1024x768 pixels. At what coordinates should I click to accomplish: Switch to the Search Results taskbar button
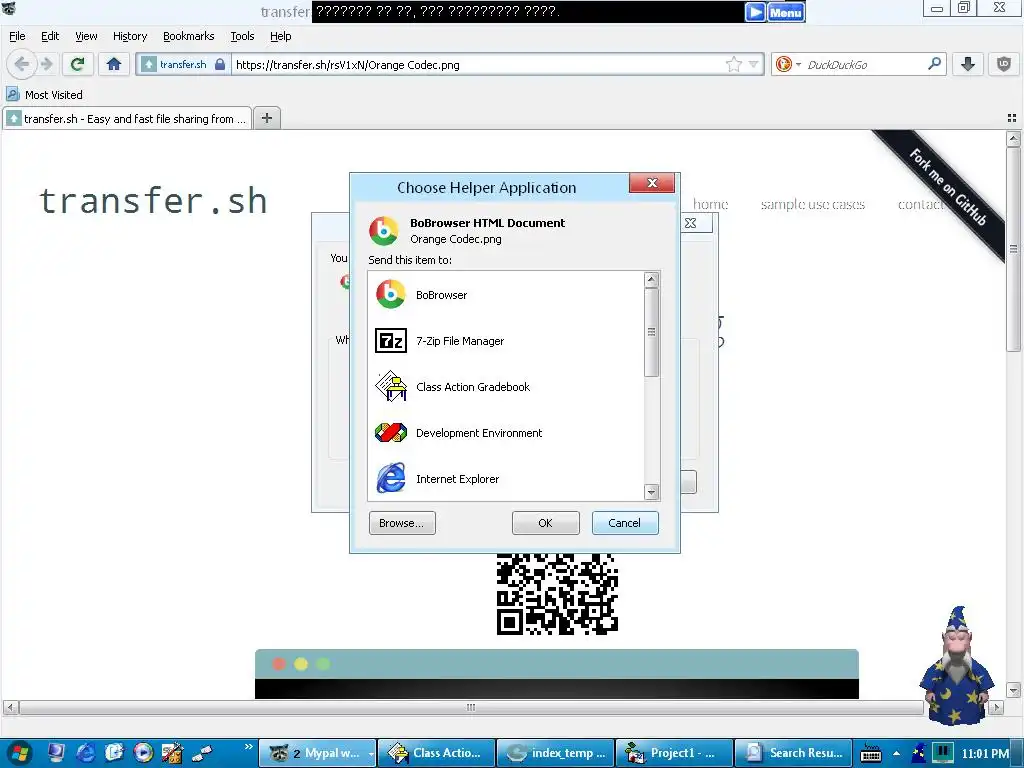point(793,753)
